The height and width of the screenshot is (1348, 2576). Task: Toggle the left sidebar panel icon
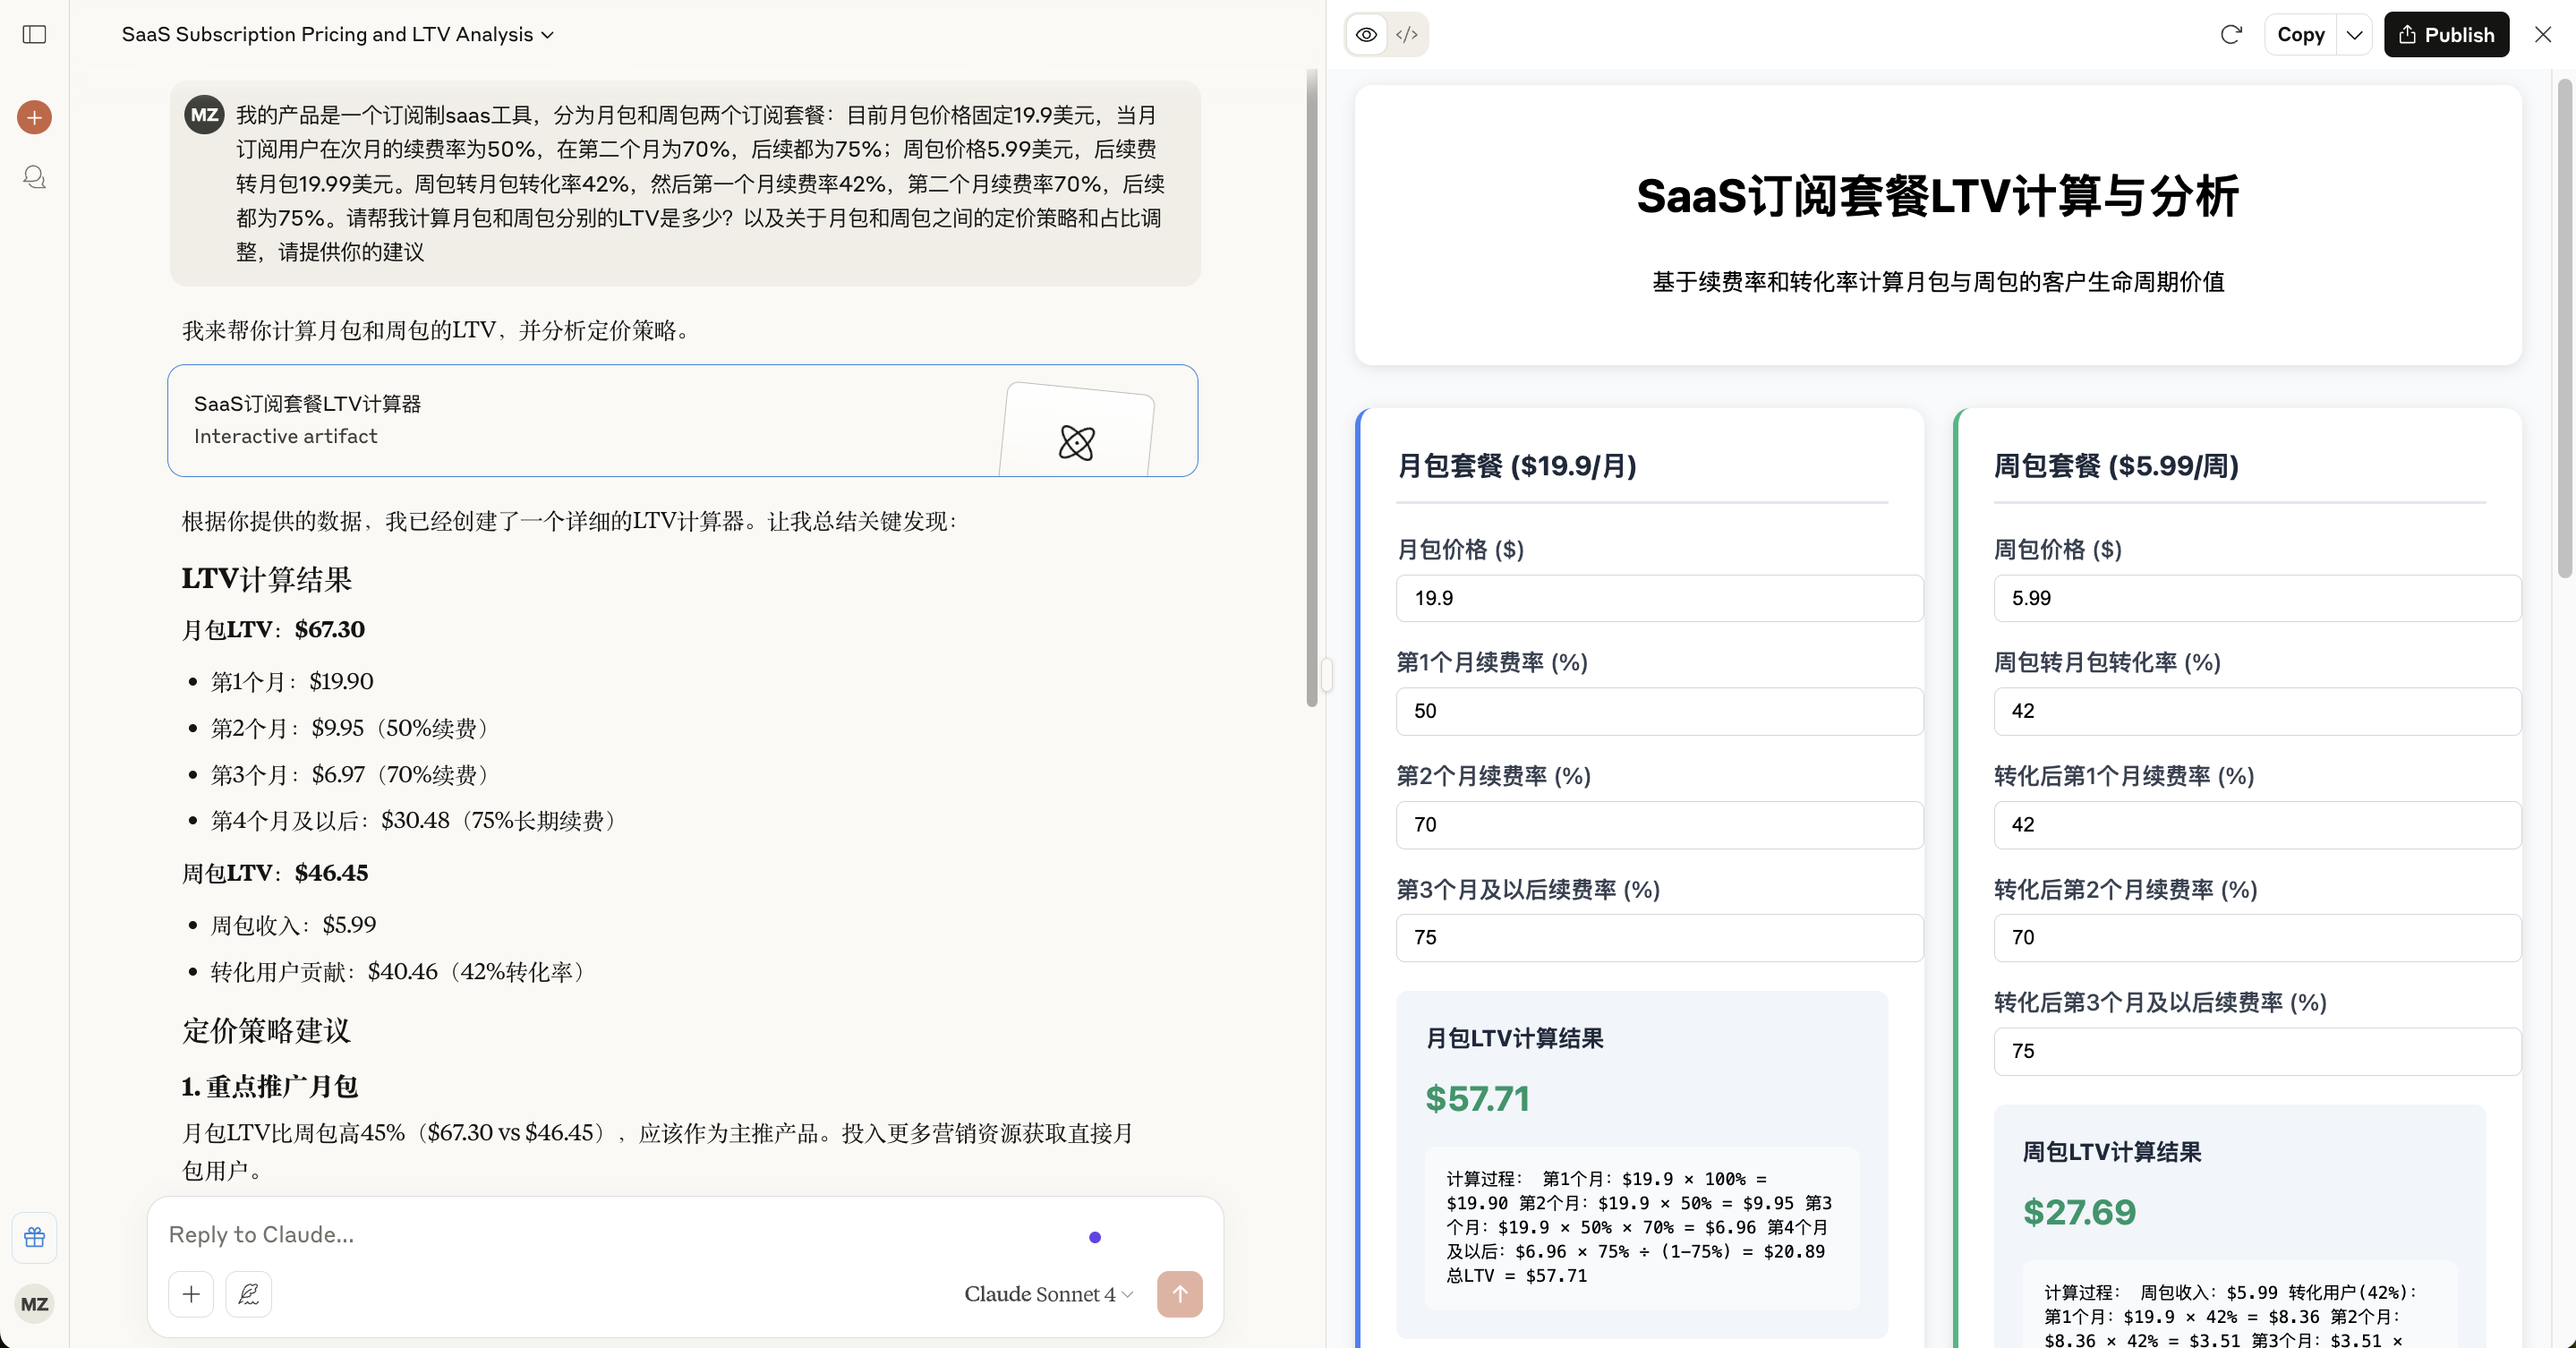pyautogui.click(x=34, y=34)
